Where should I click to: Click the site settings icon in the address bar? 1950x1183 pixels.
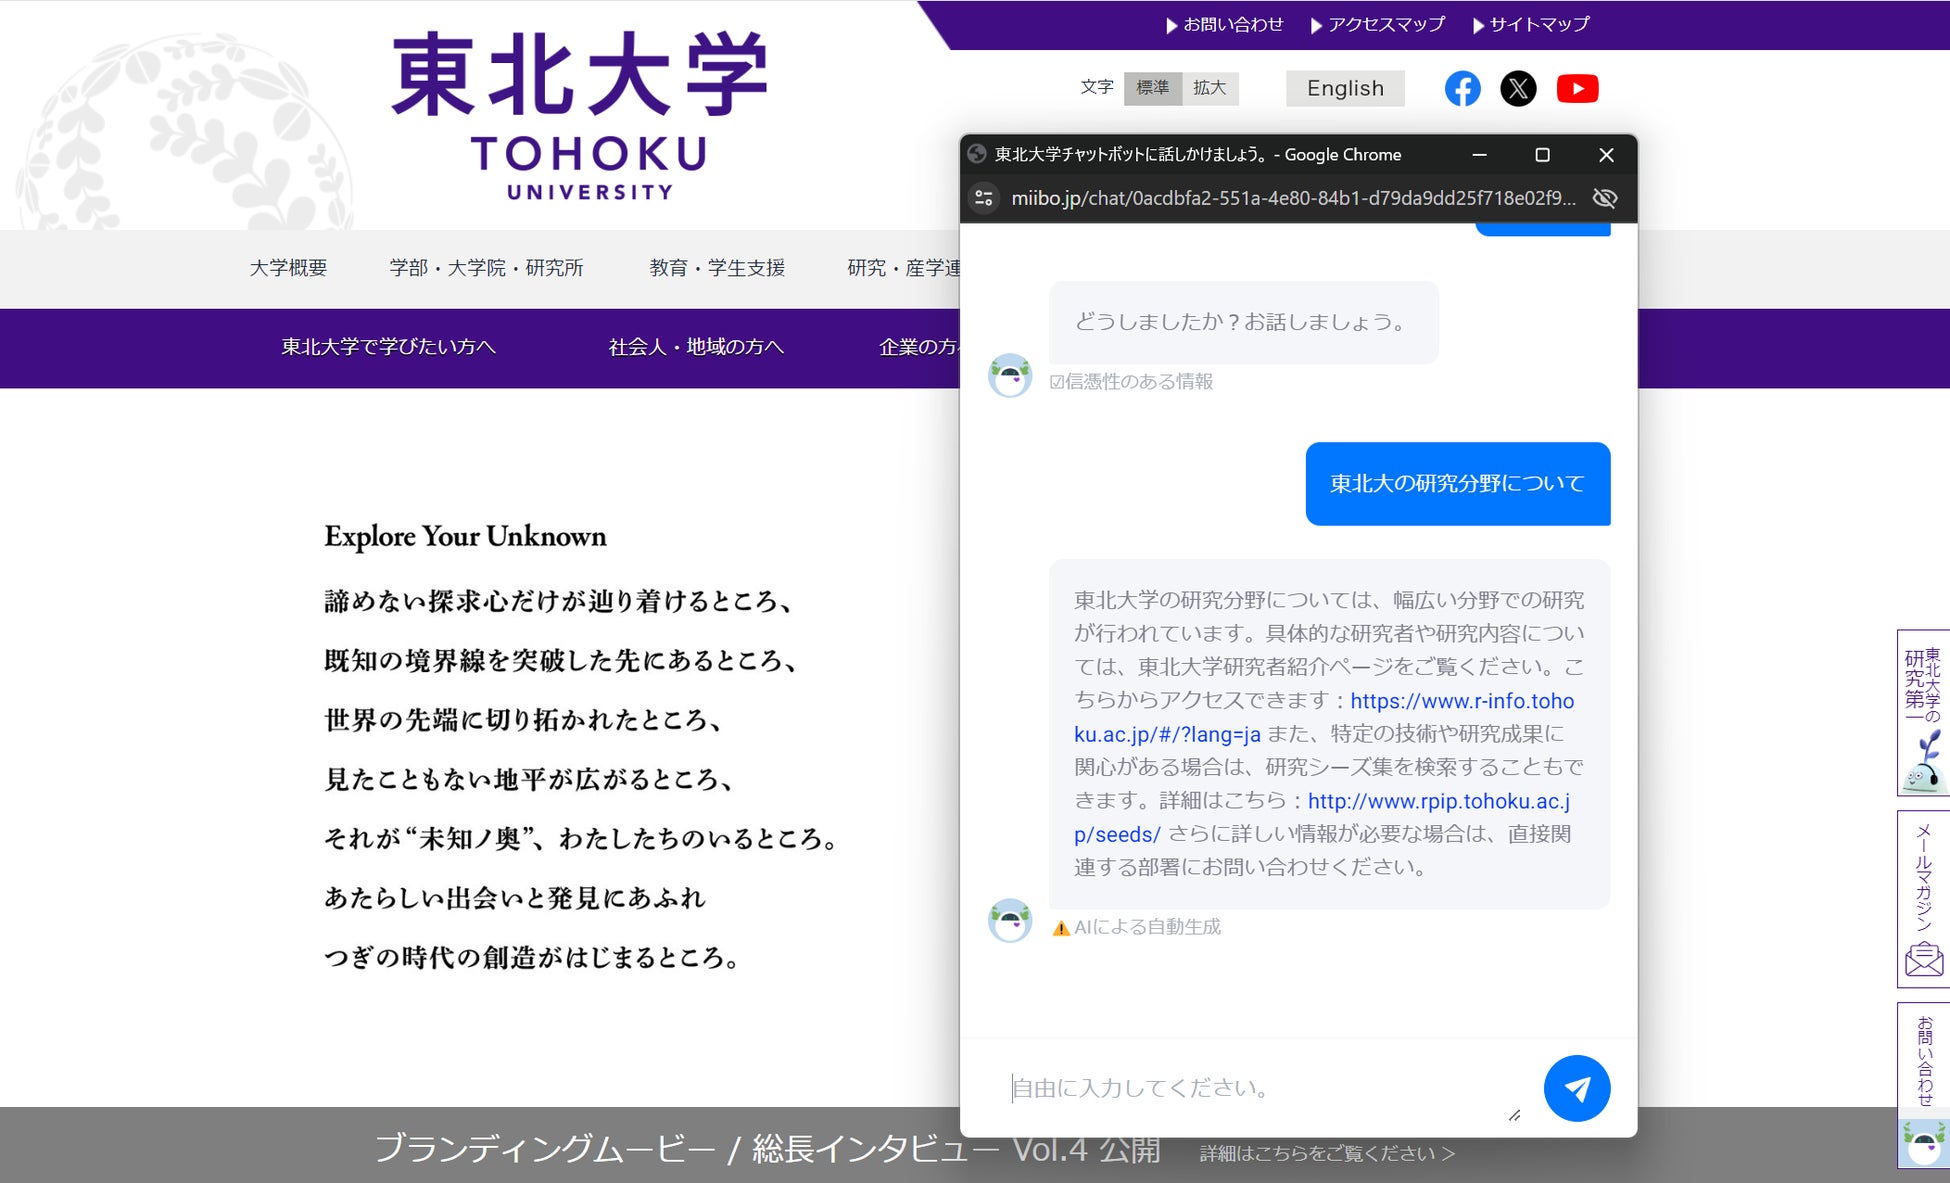(x=984, y=198)
